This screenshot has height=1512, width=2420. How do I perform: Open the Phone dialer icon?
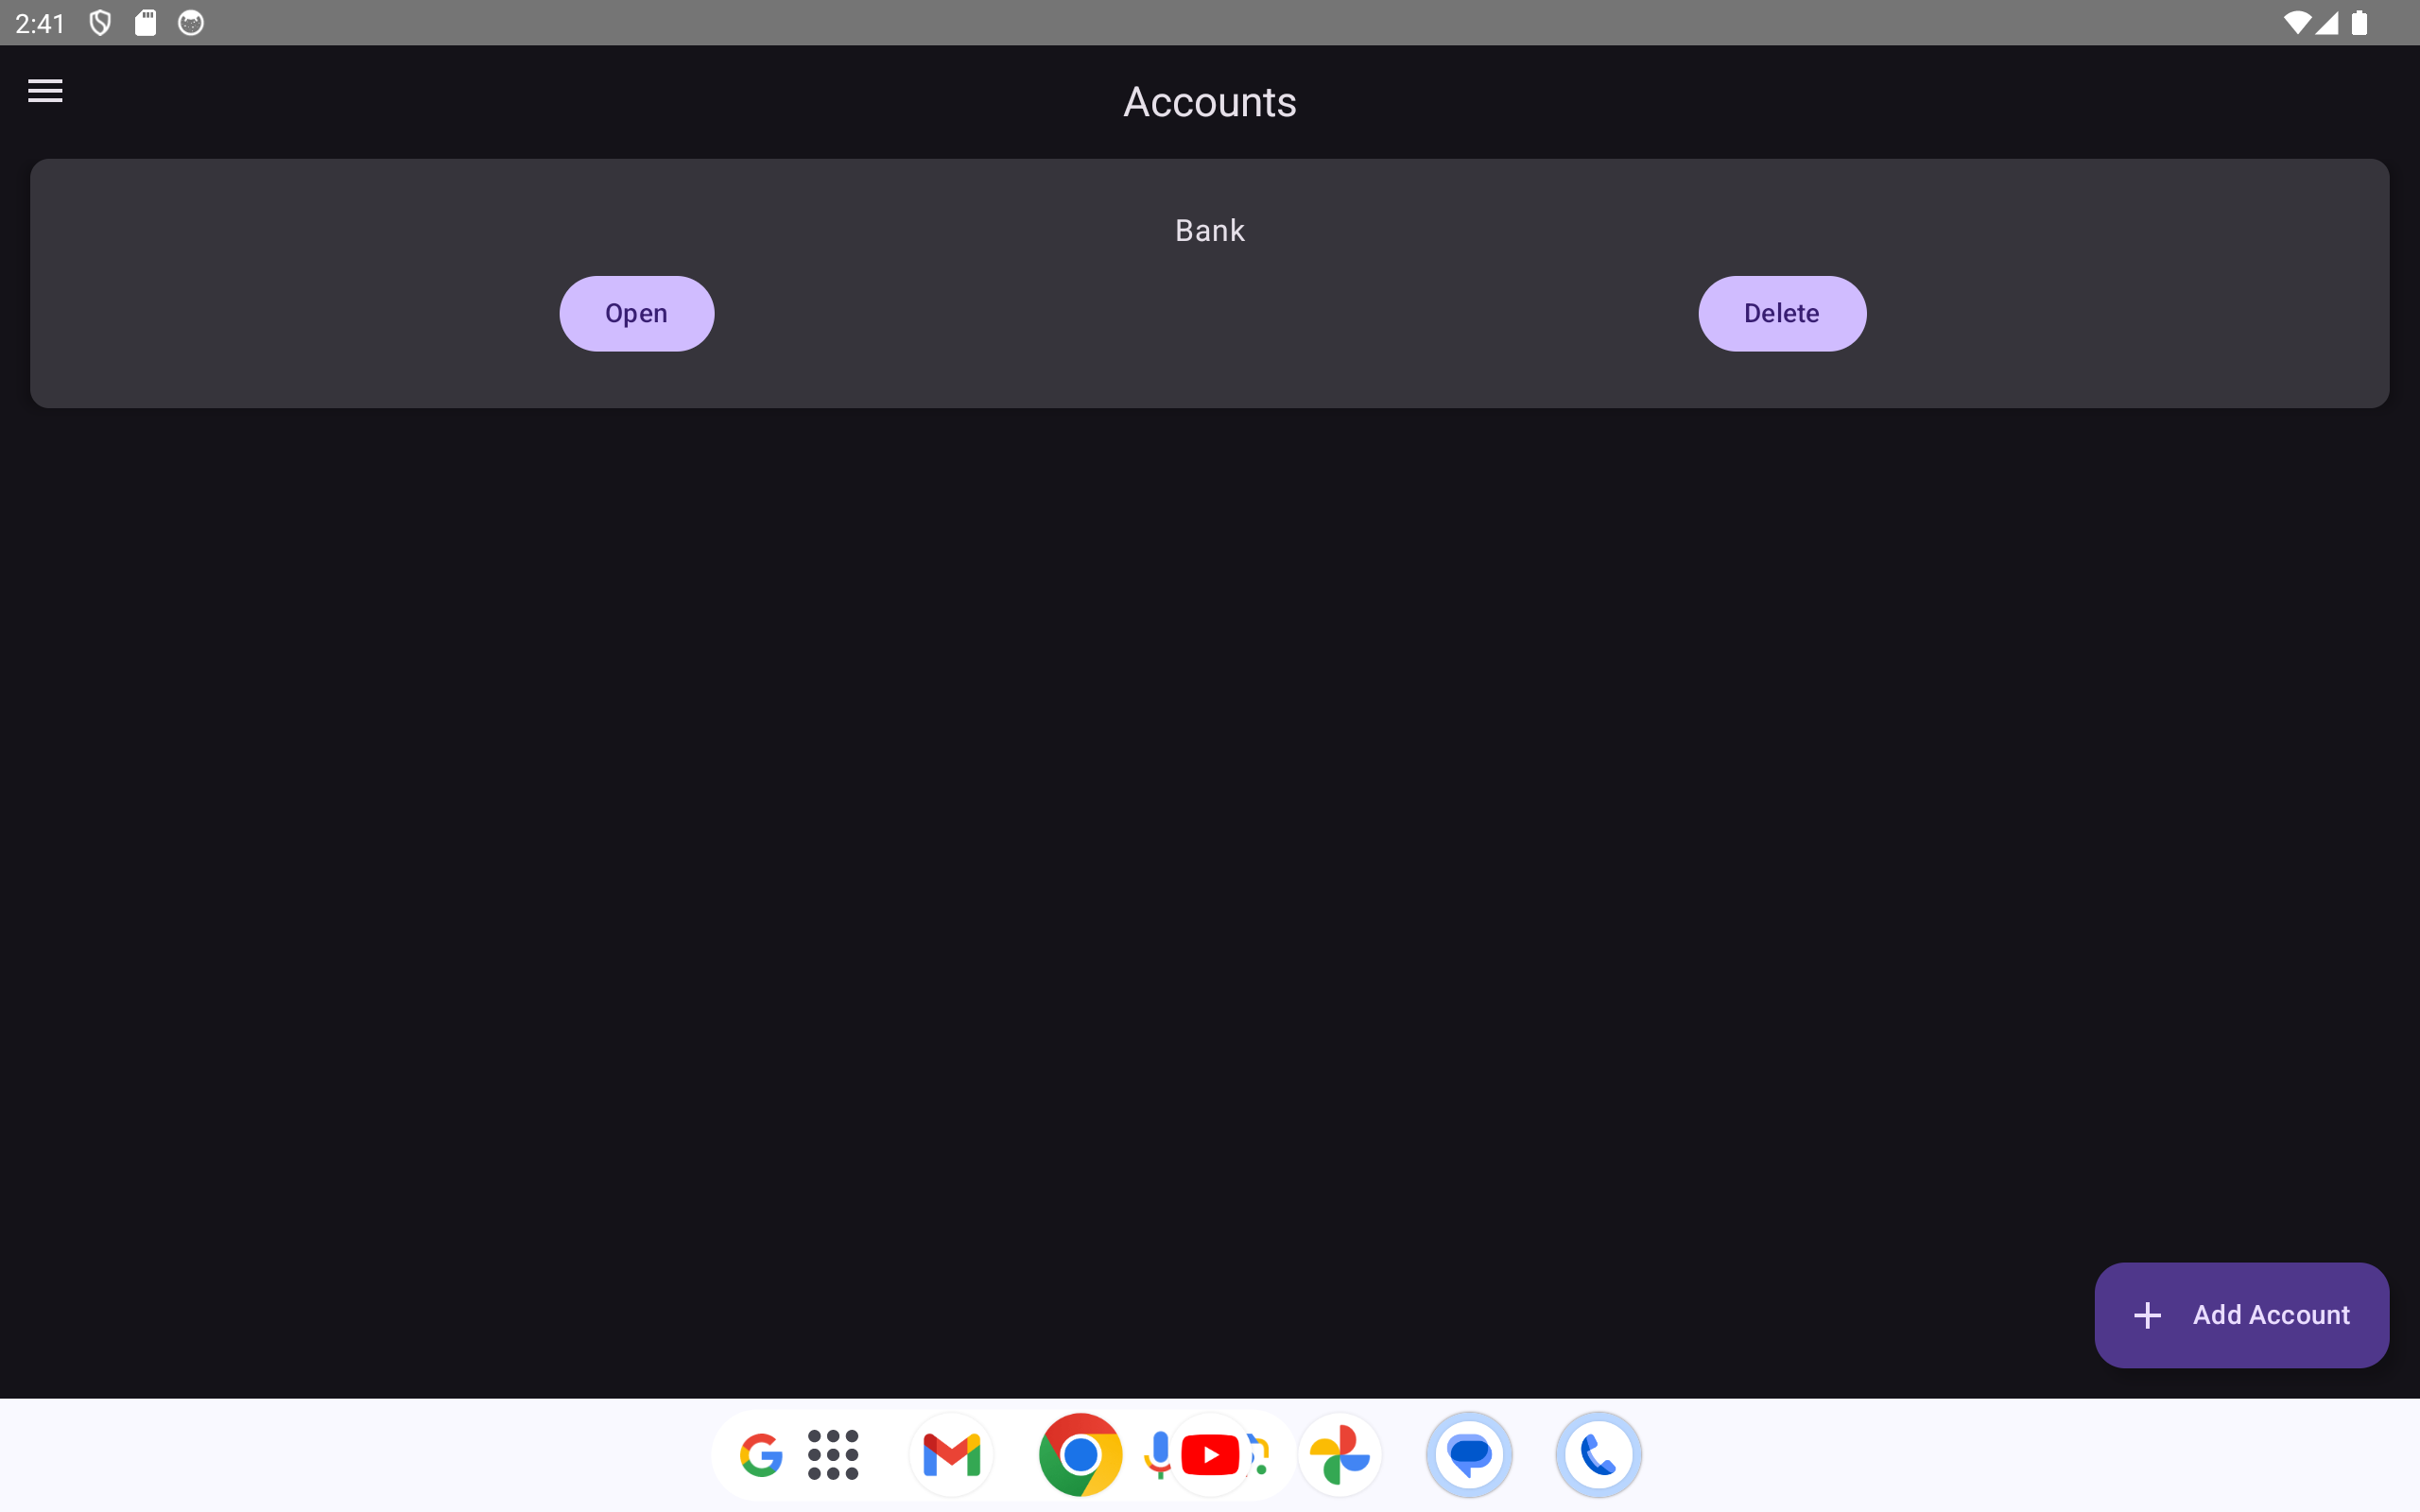click(1598, 1454)
